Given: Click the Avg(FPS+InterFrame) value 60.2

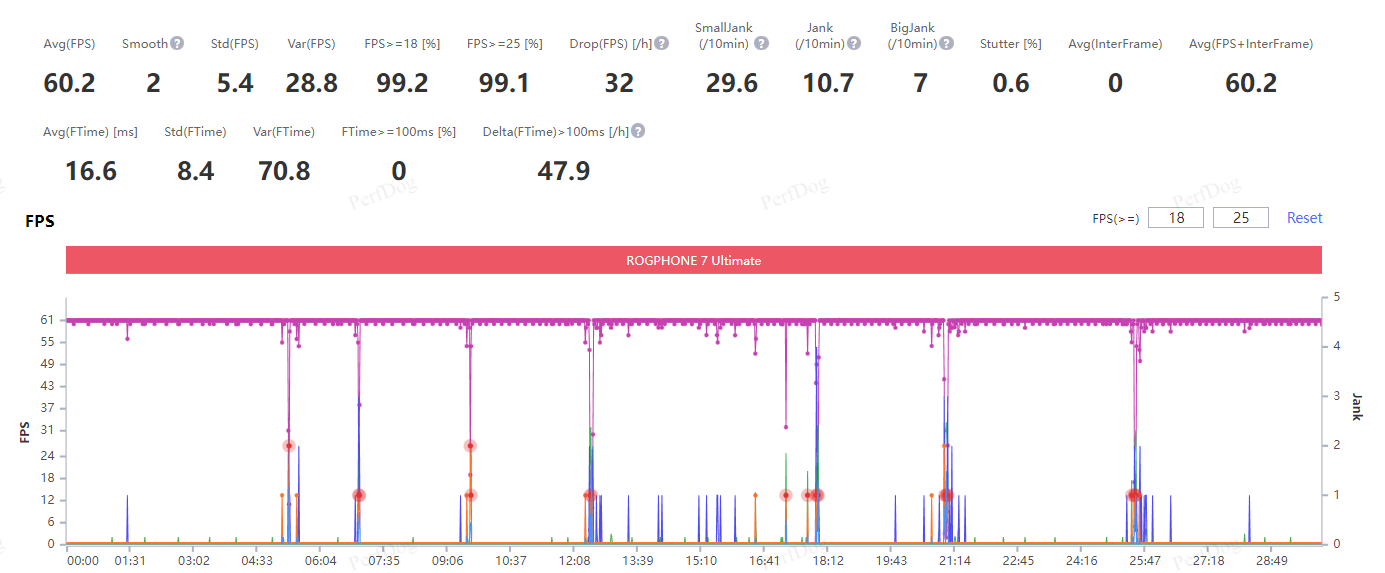Looking at the screenshot, I should pos(1251,83).
